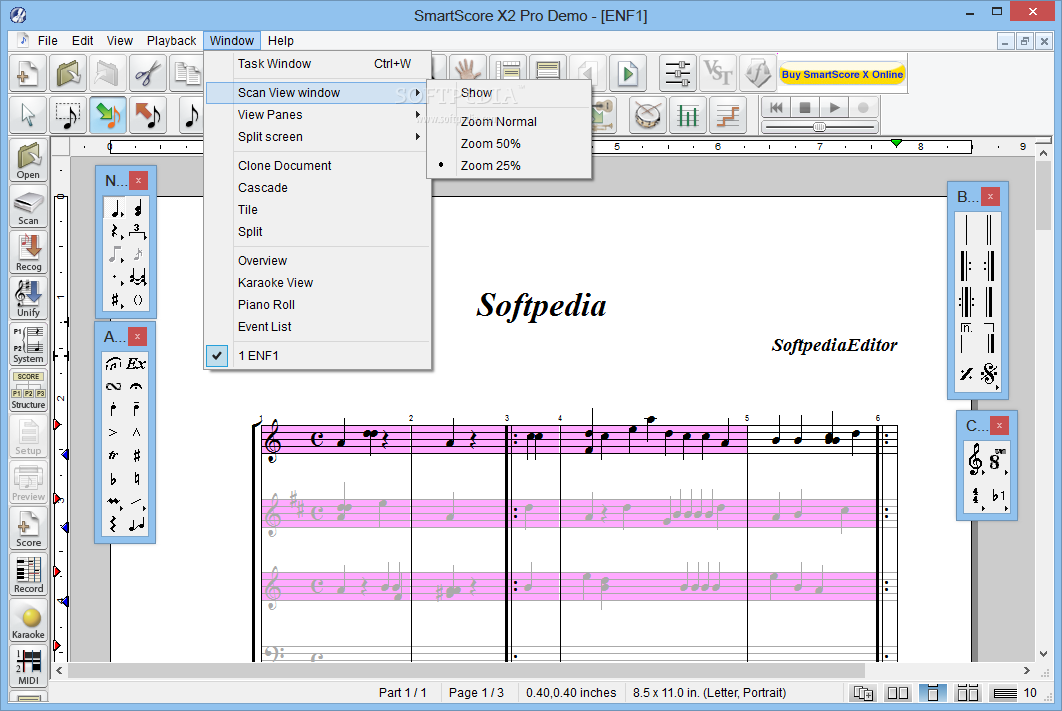Select the arrow pointer tool
The width and height of the screenshot is (1062, 711).
28,114
